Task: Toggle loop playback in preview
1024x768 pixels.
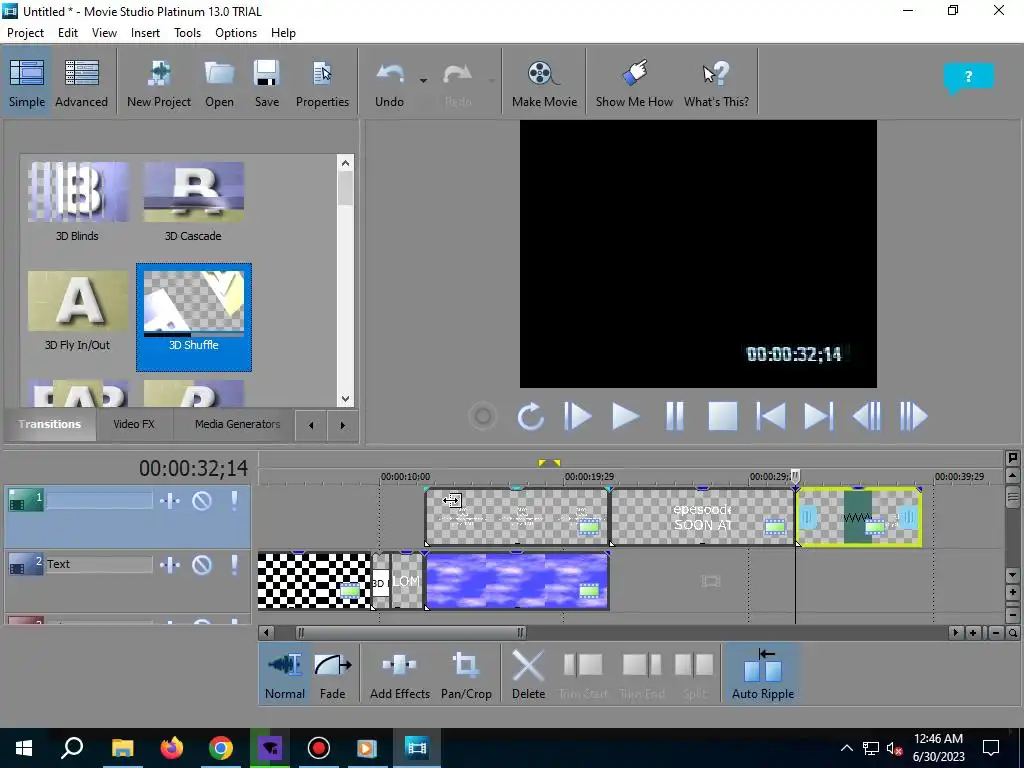Action: tap(530, 417)
